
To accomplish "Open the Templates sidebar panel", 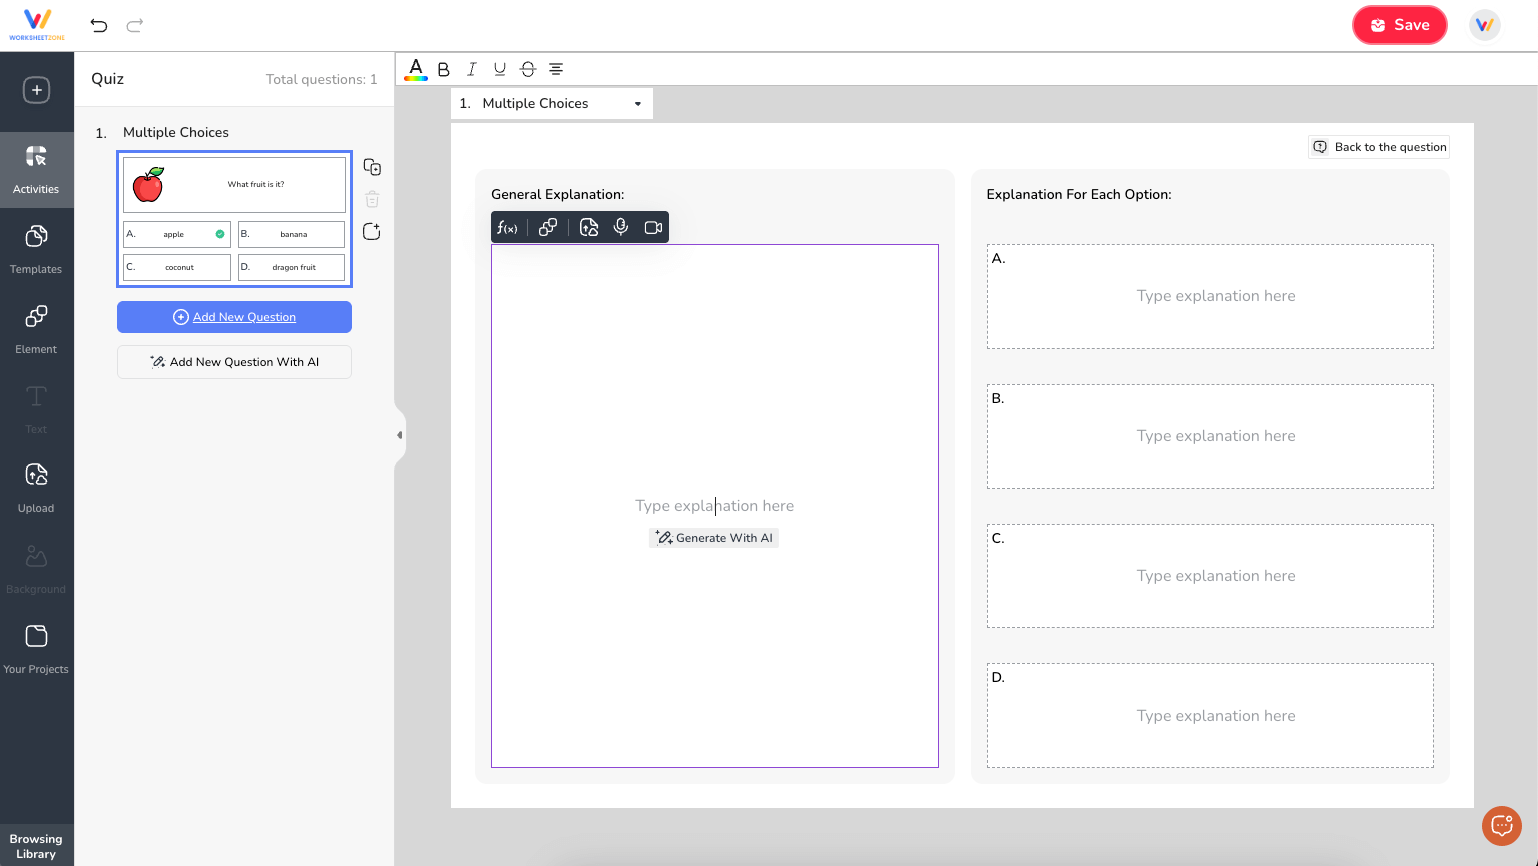I will pos(37,250).
